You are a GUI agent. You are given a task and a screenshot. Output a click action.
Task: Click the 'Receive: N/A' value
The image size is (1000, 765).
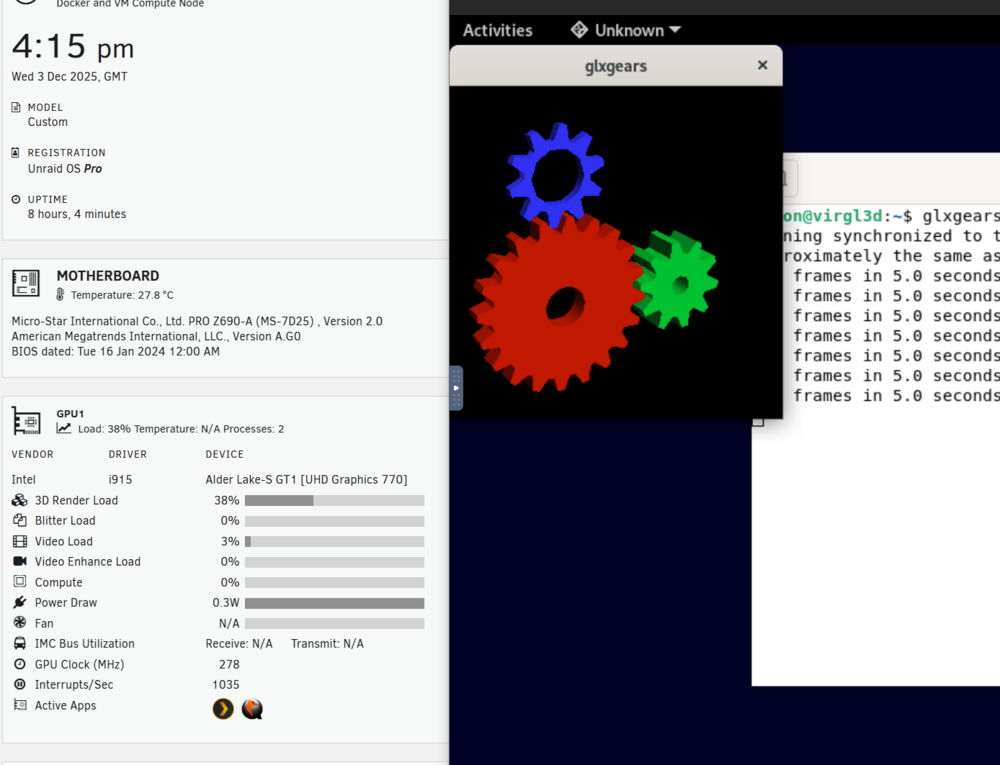pyautogui.click(x=239, y=644)
